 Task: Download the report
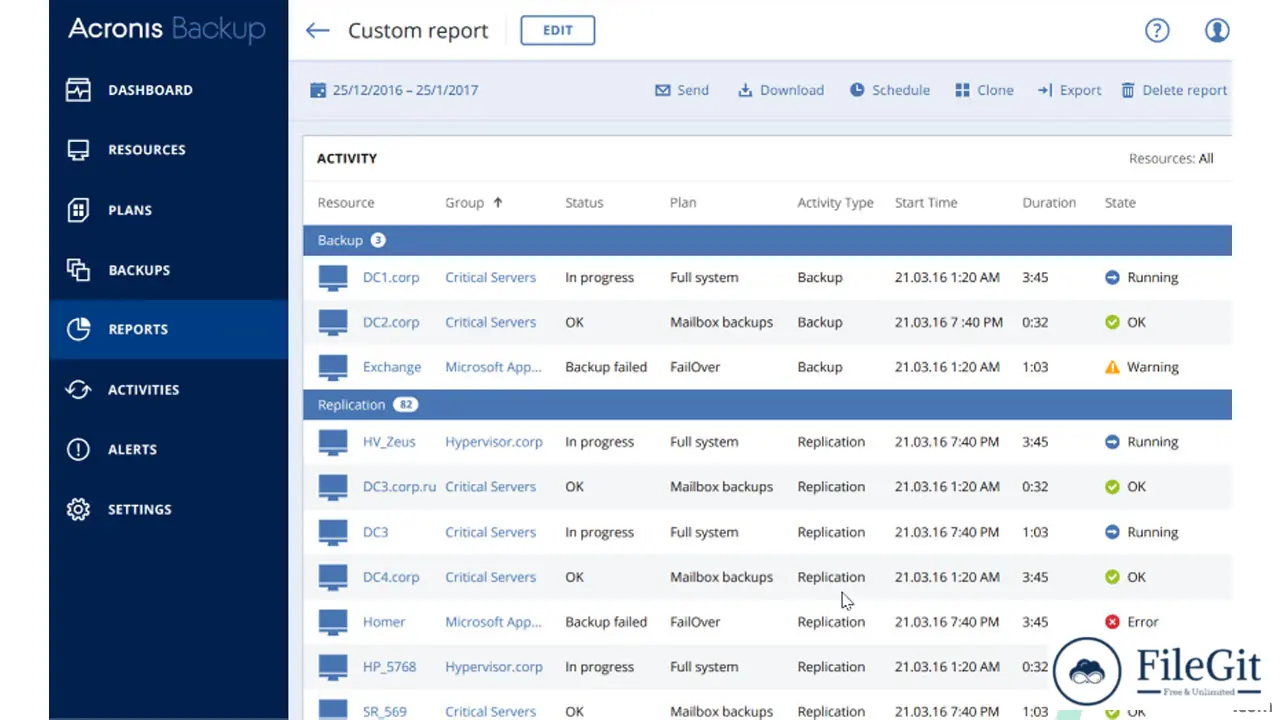(x=781, y=90)
